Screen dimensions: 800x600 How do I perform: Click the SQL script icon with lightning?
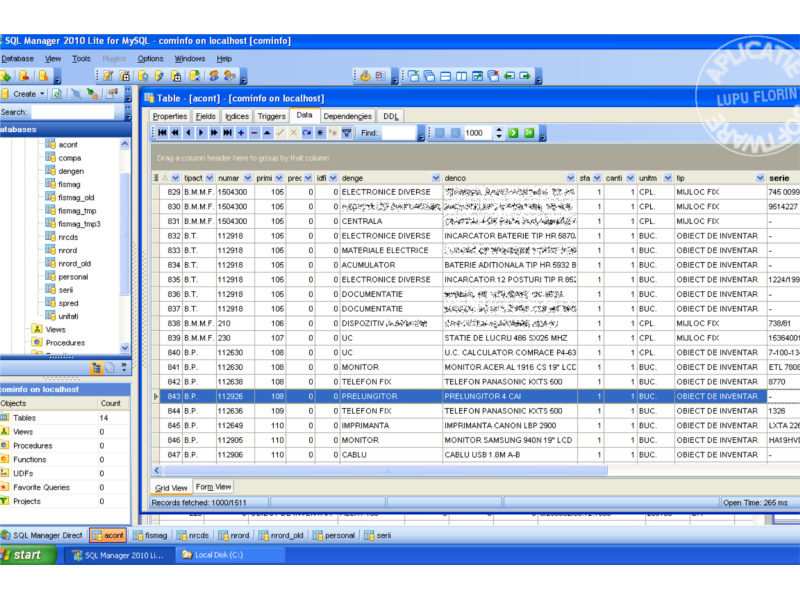tap(160, 76)
